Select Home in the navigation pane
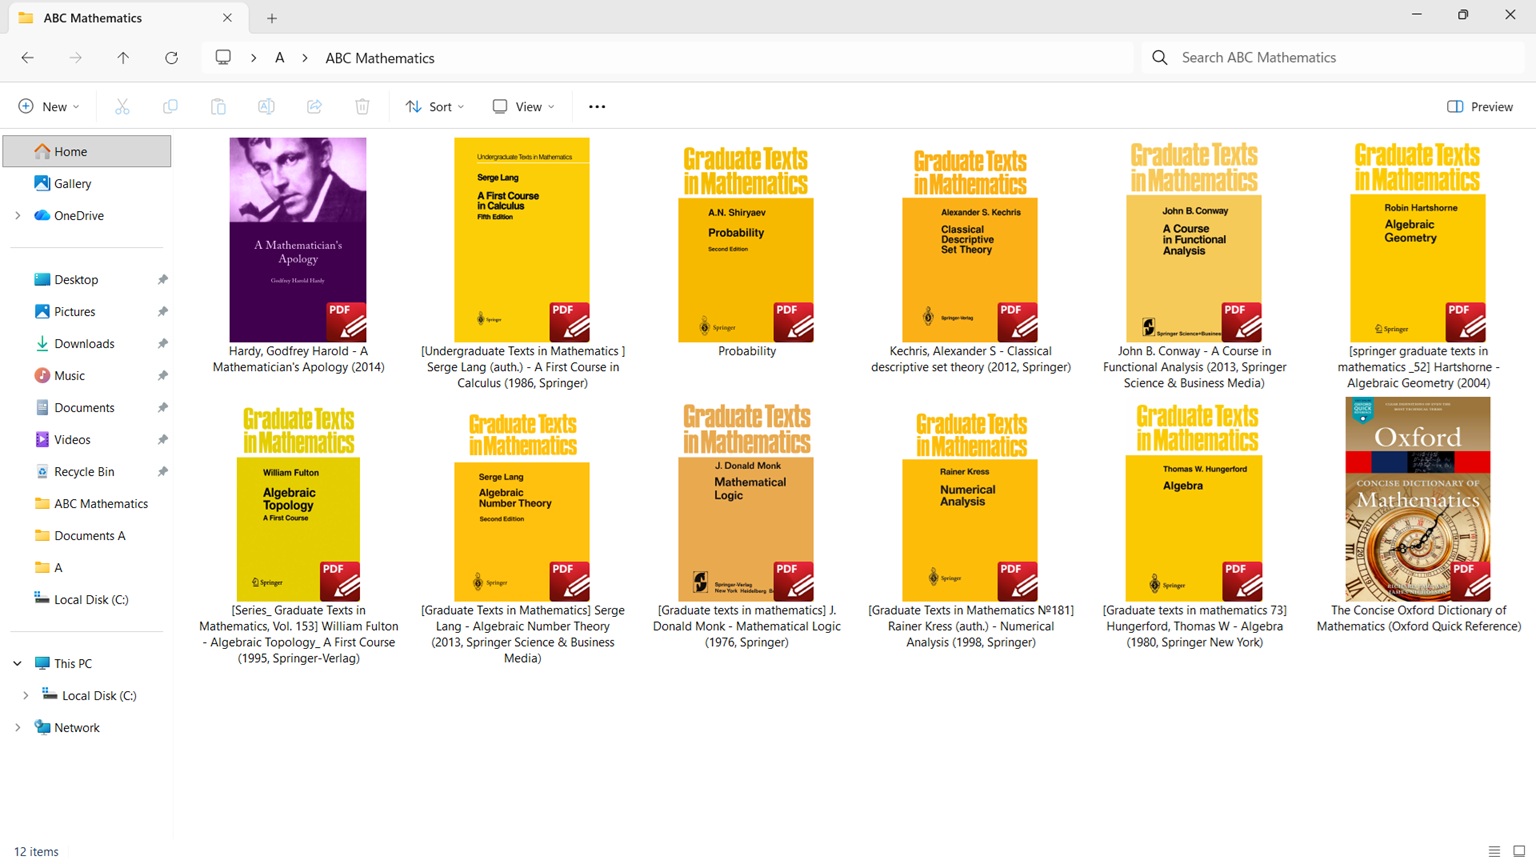Viewport: 1536px width, 864px height. (87, 152)
